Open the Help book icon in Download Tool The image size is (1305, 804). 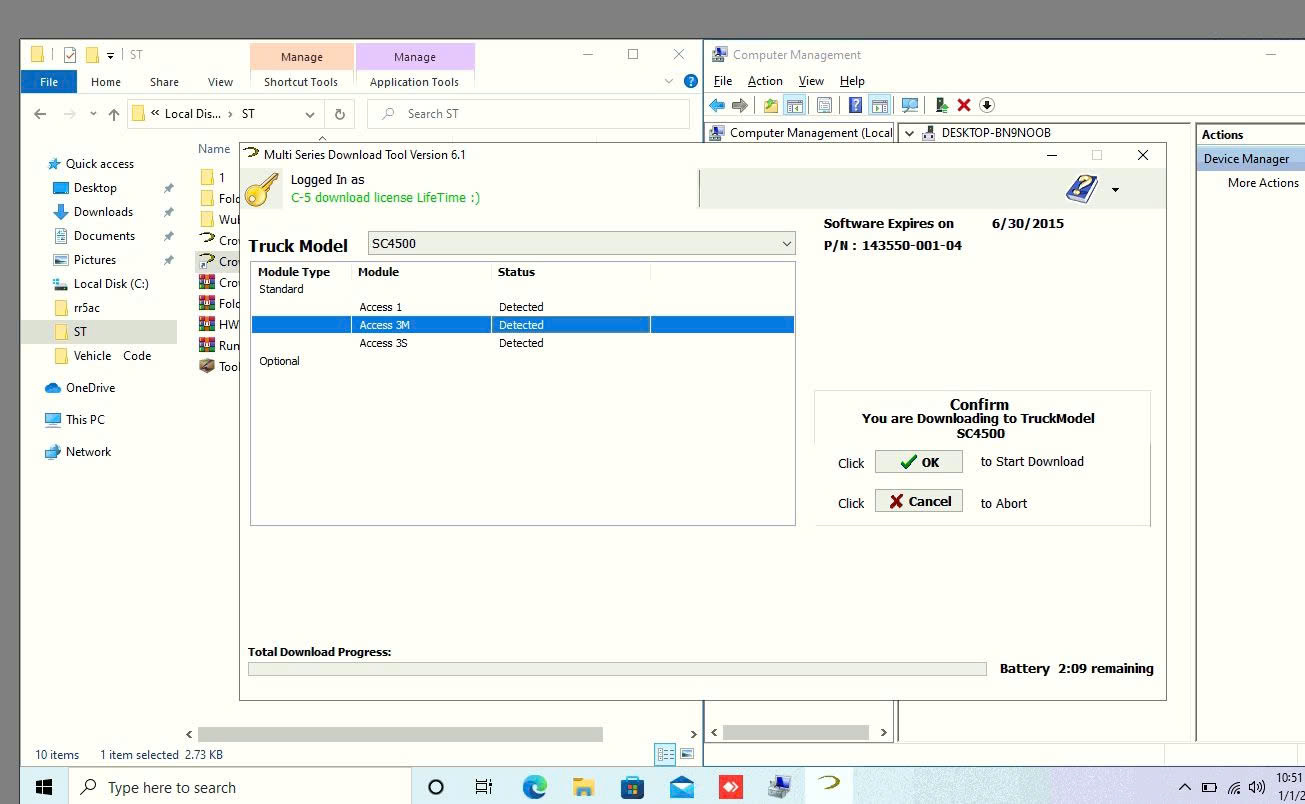1080,188
